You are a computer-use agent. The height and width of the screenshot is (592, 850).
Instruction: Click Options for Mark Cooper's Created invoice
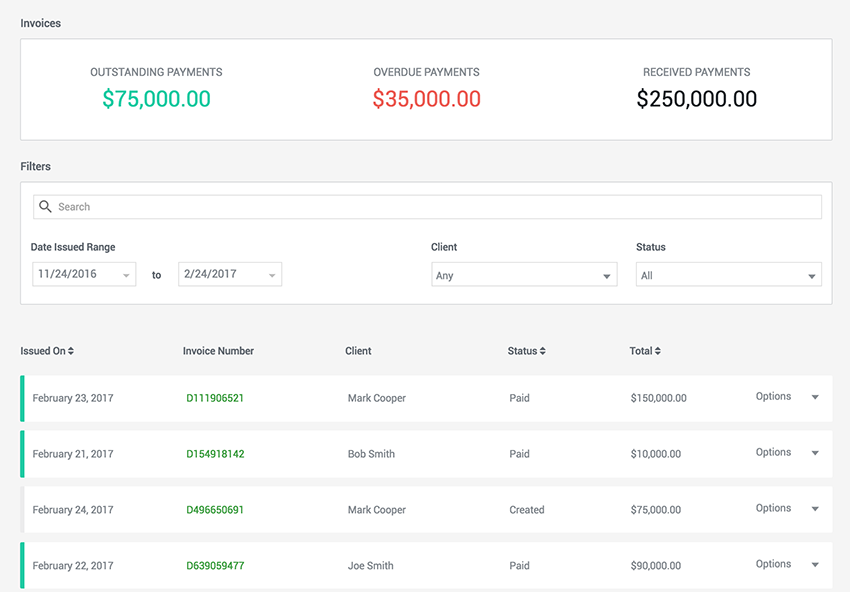click(x=773, y=508)
